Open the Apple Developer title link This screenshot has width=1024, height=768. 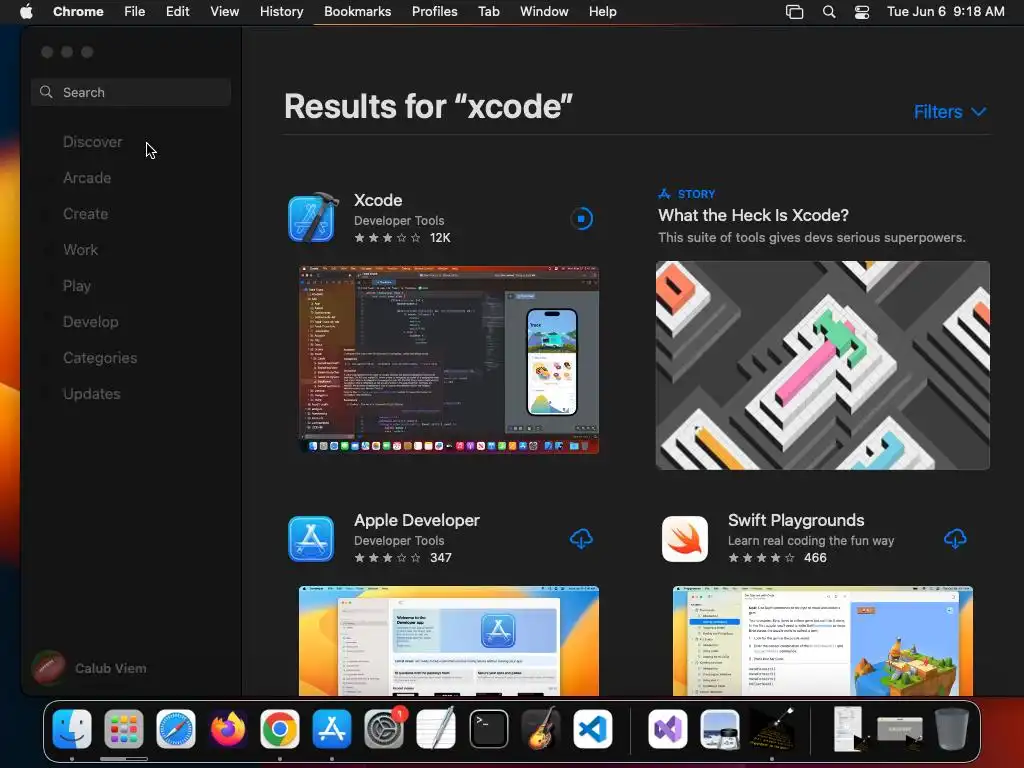coord(417,520)
